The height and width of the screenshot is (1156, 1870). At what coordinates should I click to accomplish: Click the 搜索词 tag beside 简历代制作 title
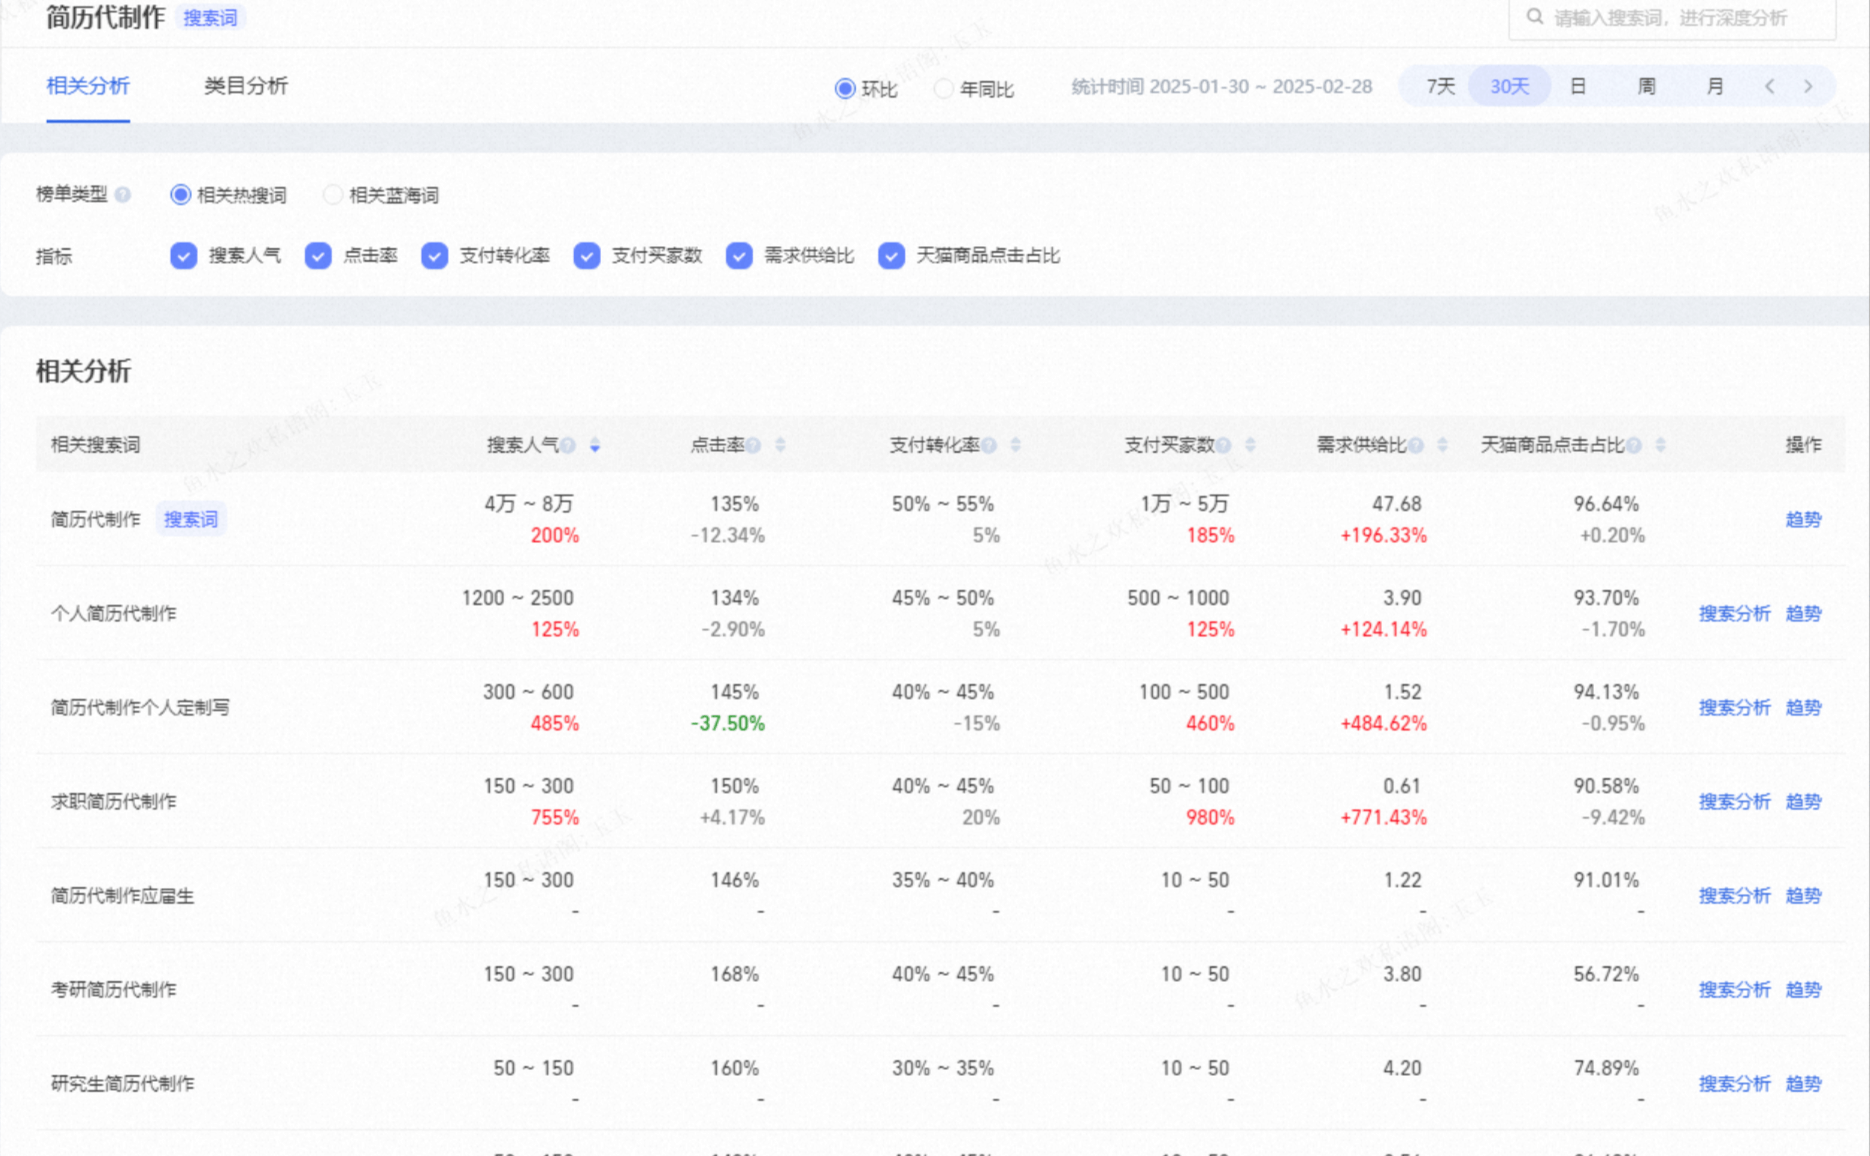[211, 17]
